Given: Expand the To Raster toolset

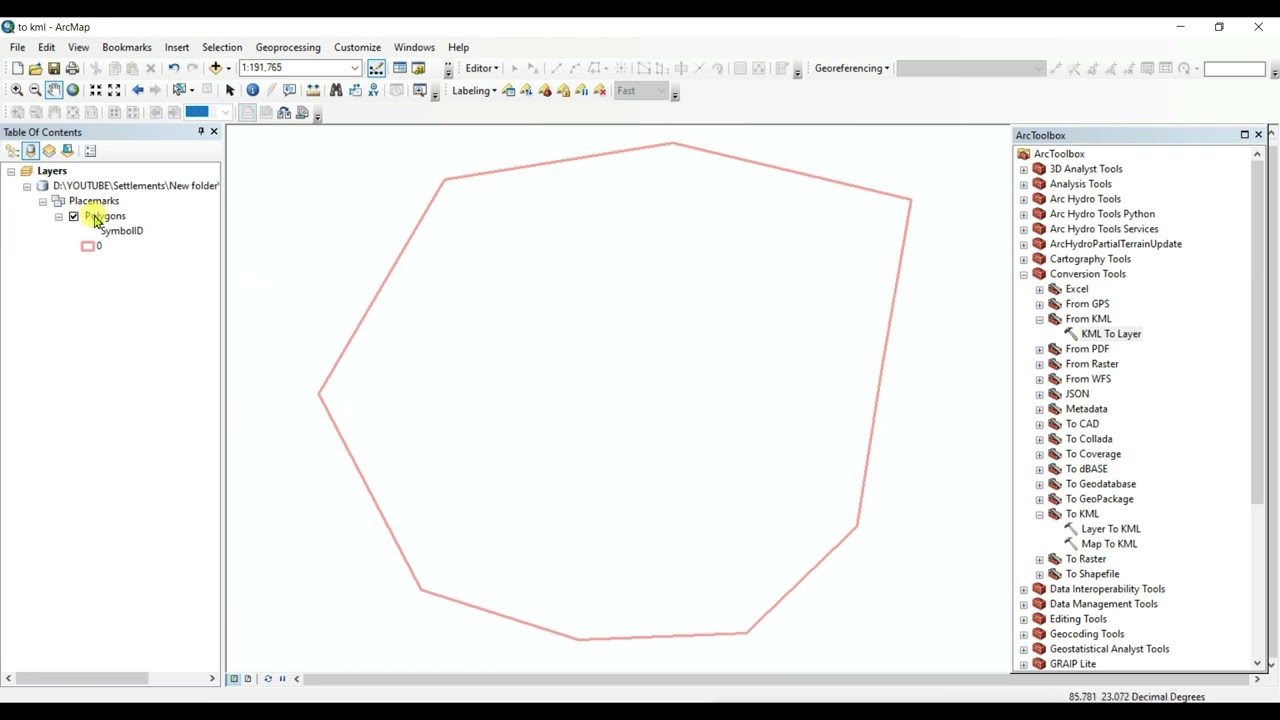Looking at the screenshot, I should (1039, 559).
